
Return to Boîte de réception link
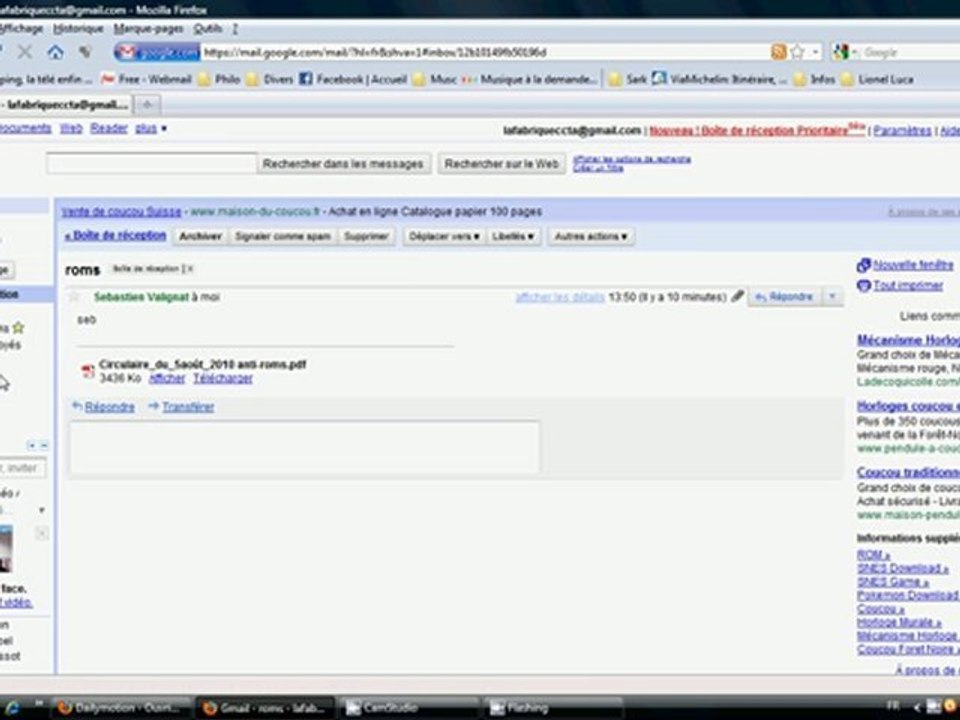coord(116,236)
